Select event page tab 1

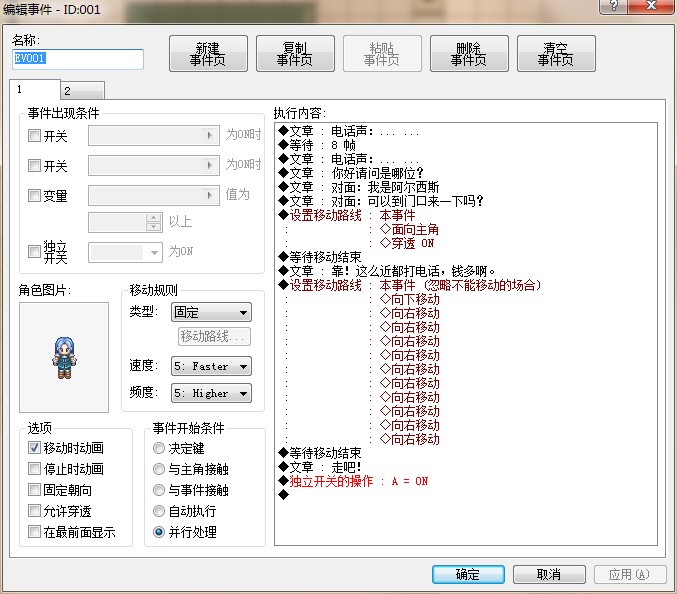(35, 89)
